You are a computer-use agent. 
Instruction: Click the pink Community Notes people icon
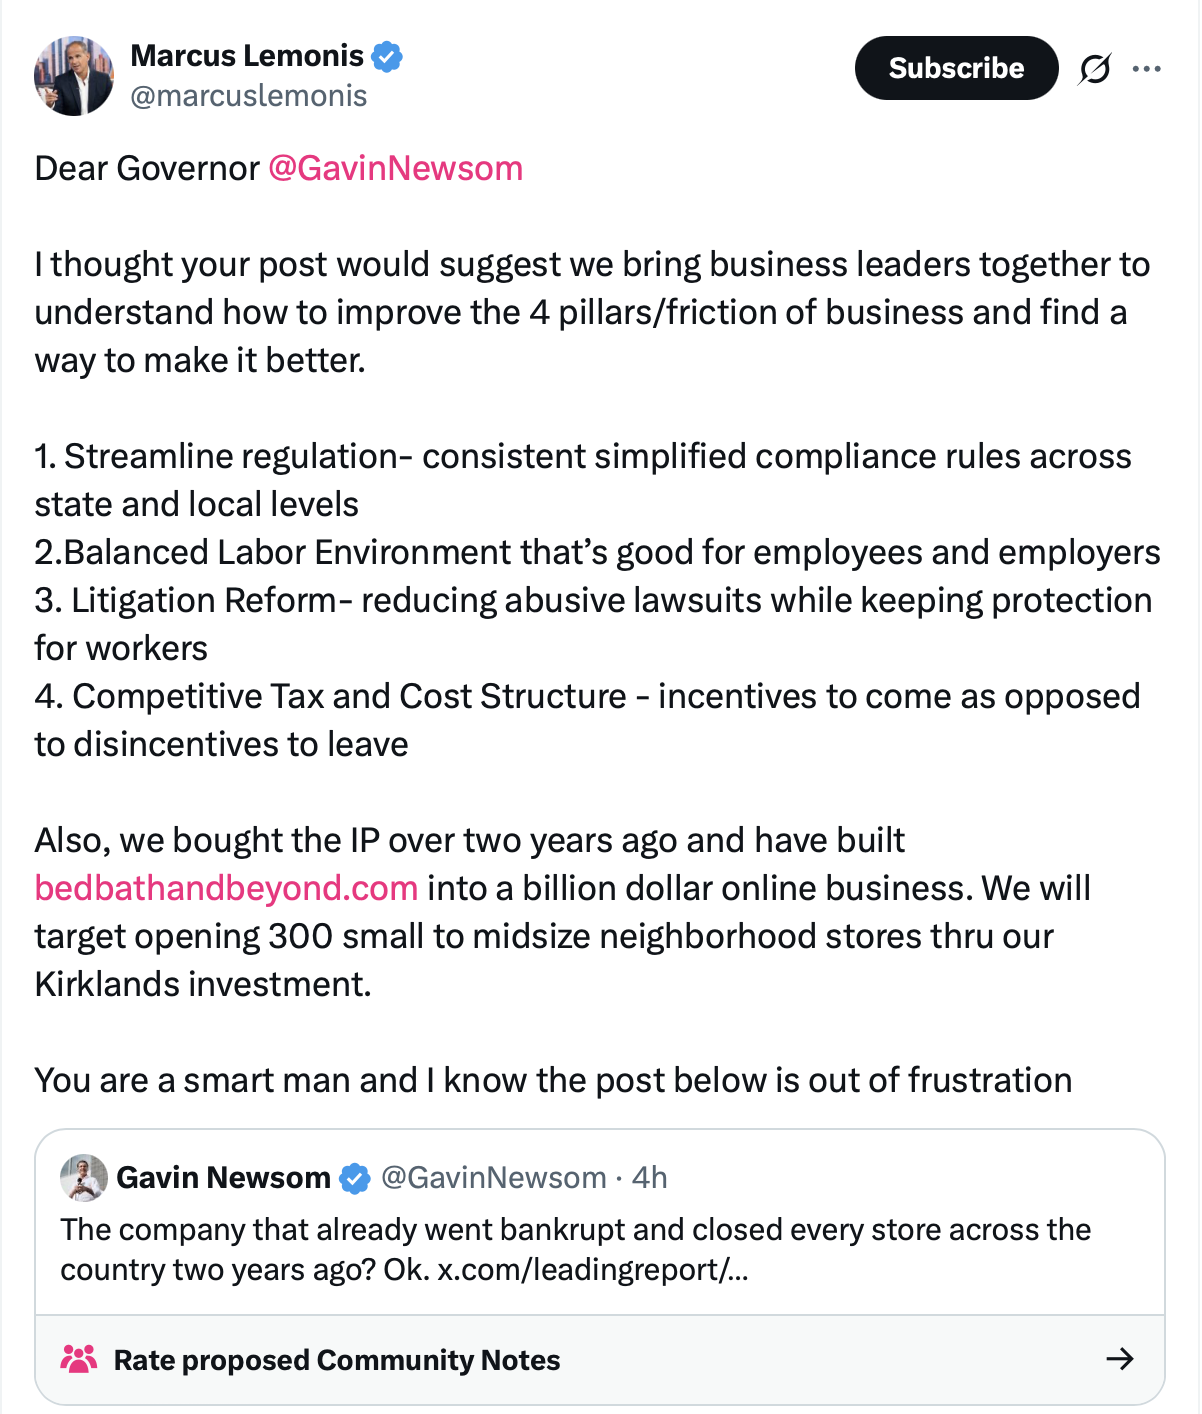click(79, 1359)
